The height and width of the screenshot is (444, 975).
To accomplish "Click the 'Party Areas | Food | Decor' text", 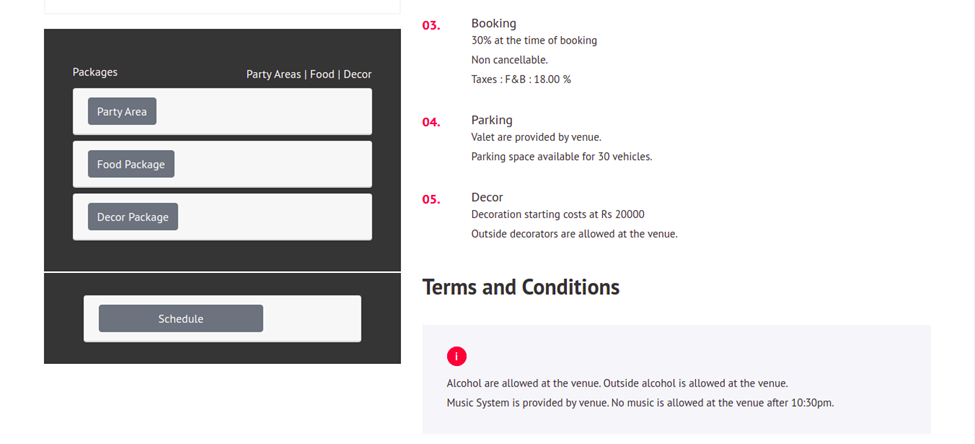I will (x=309, y=75).
